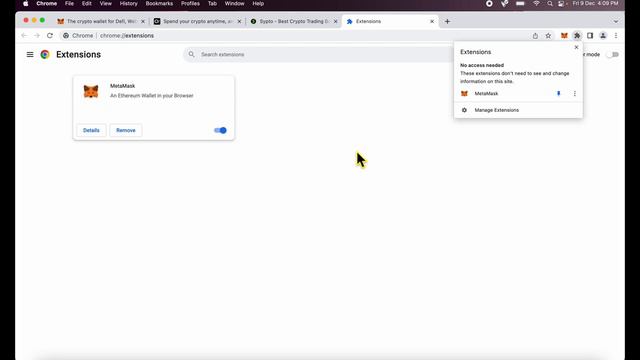Screen dimensions: 640x360
Task: Switch to the Sypto Crypto Trading tab
Action: click(294, 21)
